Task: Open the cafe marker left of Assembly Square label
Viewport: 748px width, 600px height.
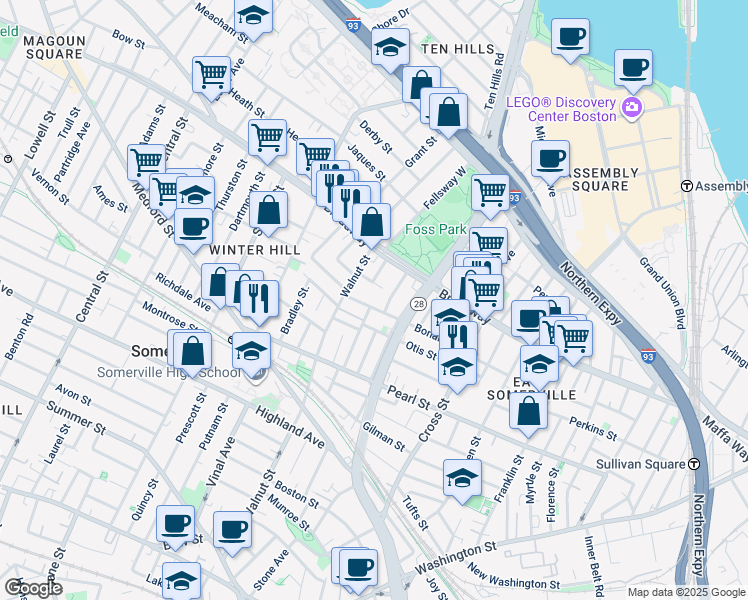Action: pos(551,160)
